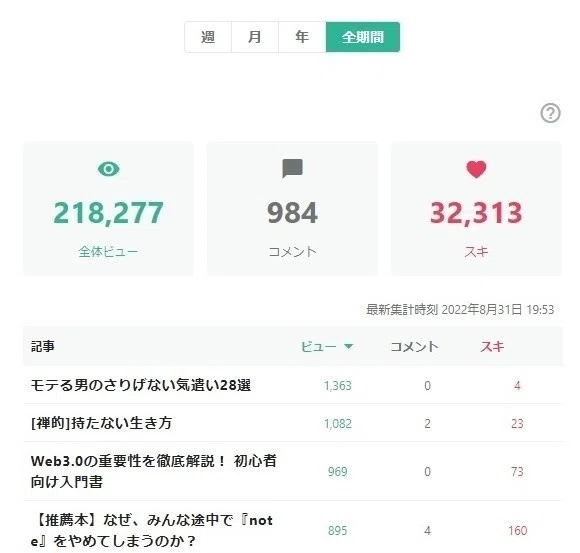
Task: Switch to the 年 period tab
Action: click(x=302, y=37)
